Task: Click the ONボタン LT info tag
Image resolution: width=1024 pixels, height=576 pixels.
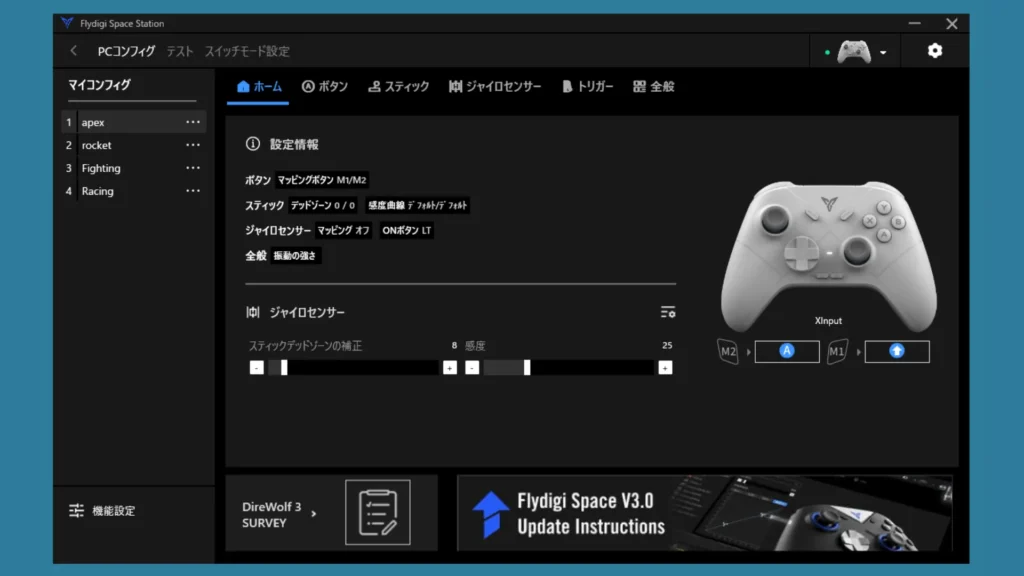Action: 406,231
